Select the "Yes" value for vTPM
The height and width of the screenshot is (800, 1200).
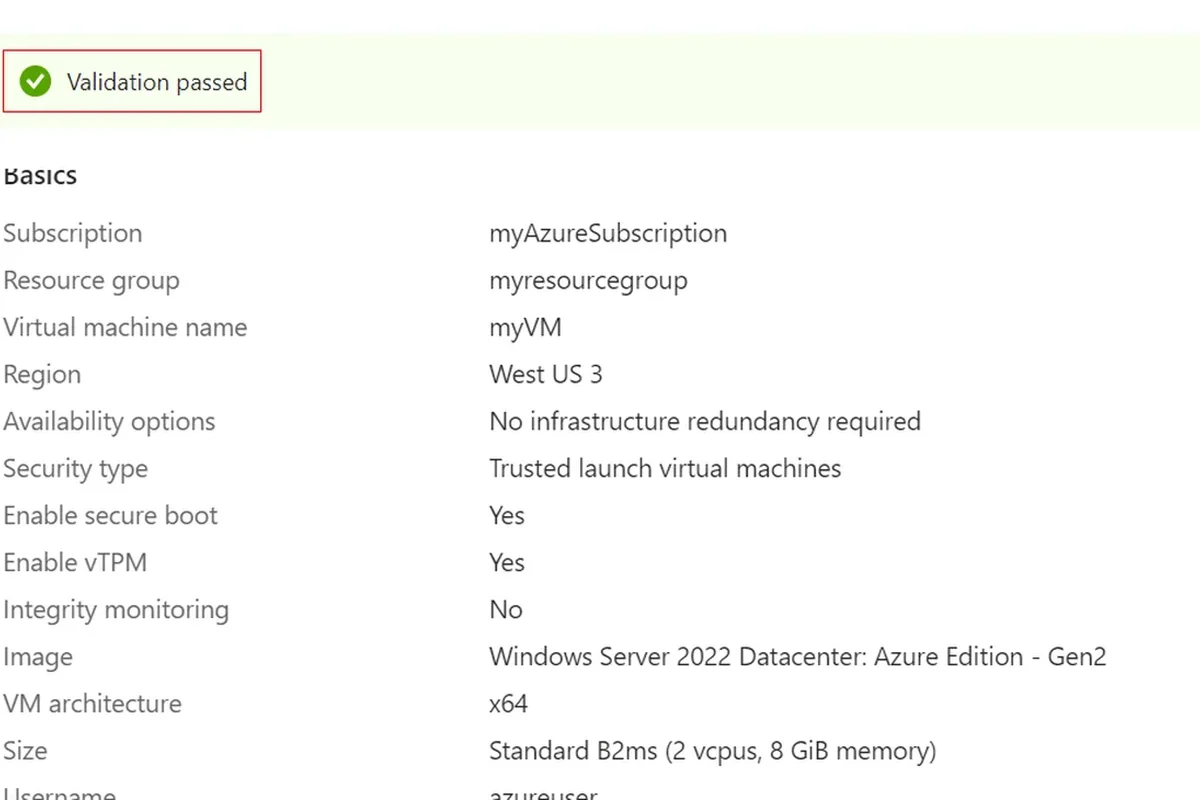tap(507, 563)
